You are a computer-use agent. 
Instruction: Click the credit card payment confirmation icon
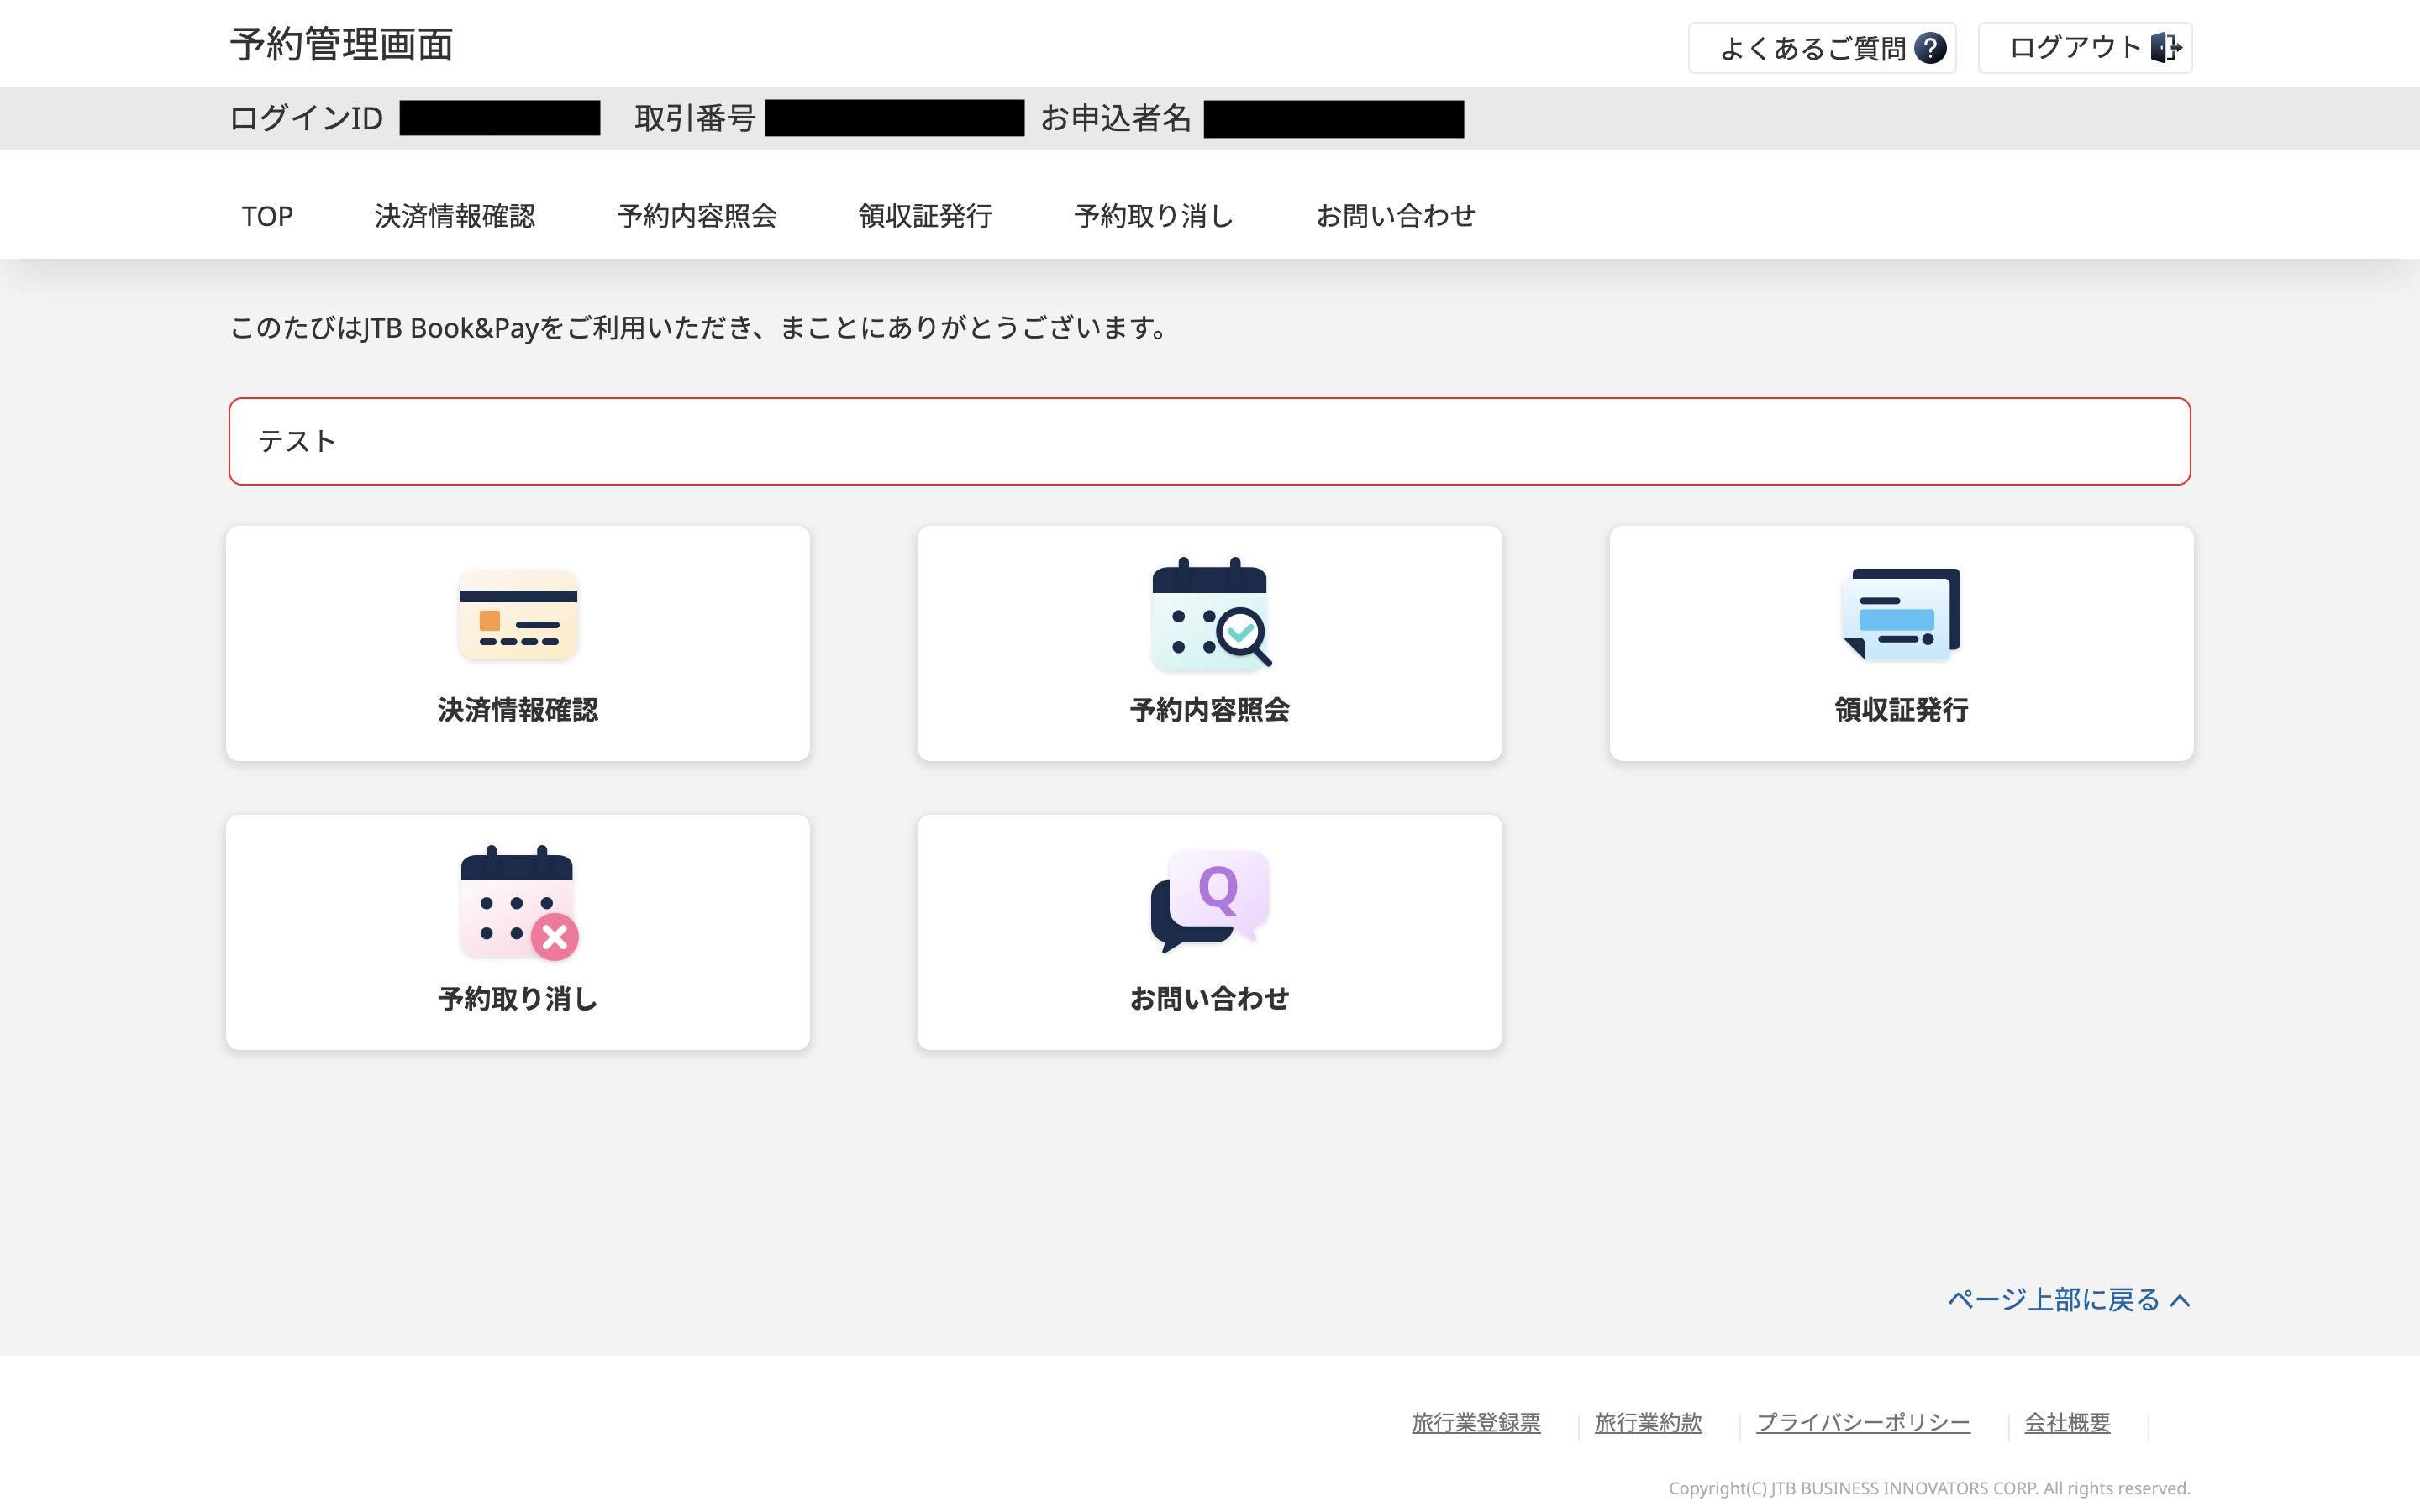(x=518, y=614)
